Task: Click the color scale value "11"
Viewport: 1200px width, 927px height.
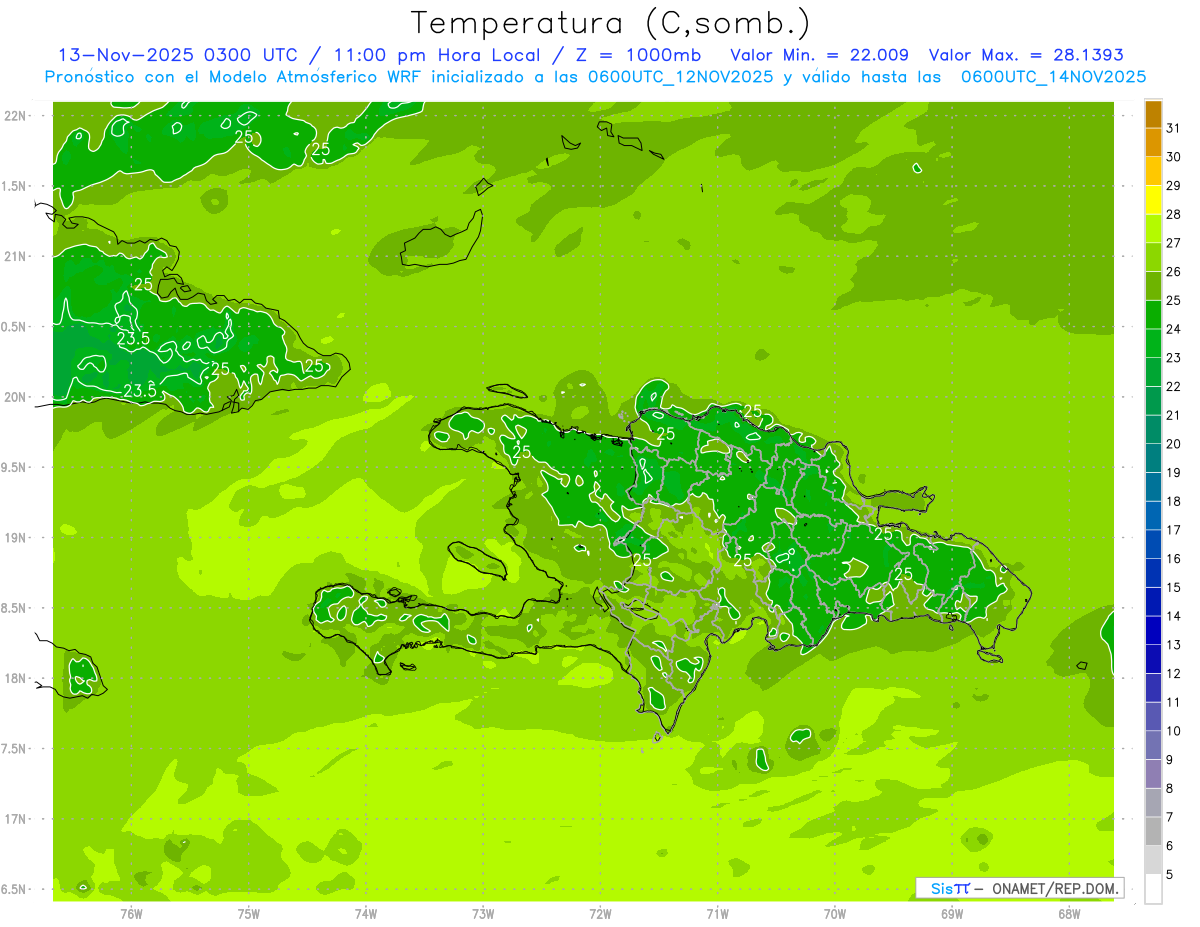Action: 1175,702
